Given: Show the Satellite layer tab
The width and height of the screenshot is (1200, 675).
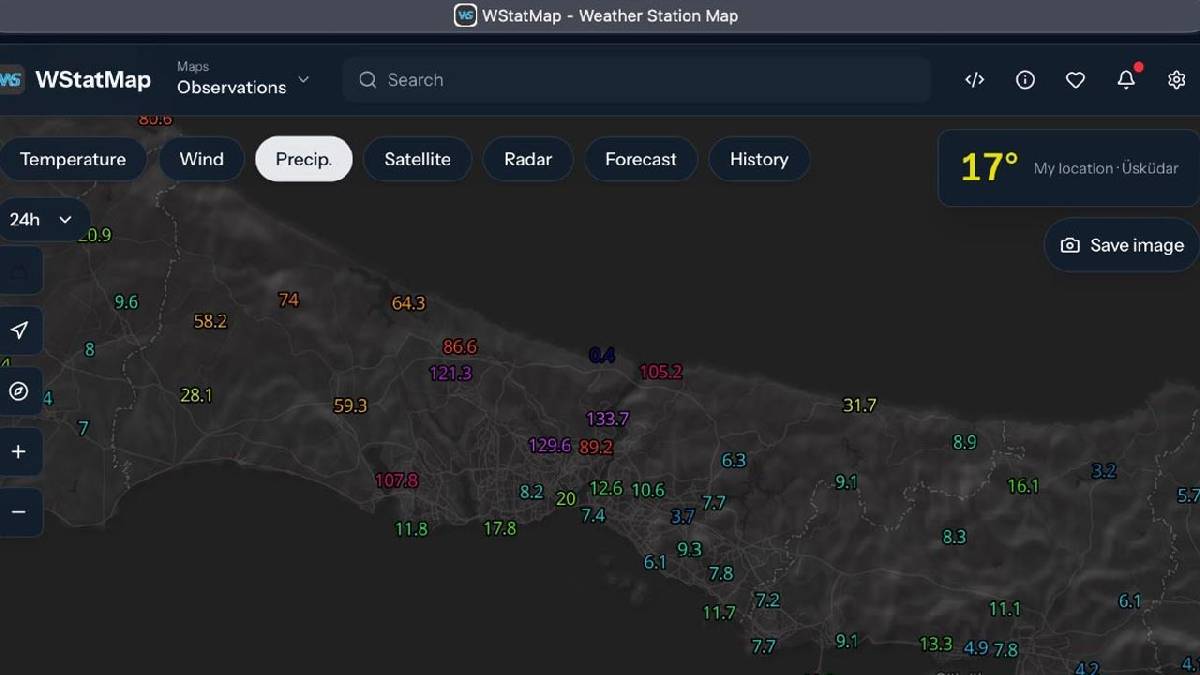Looking at the screenshot, I should [x=417, y=159].
